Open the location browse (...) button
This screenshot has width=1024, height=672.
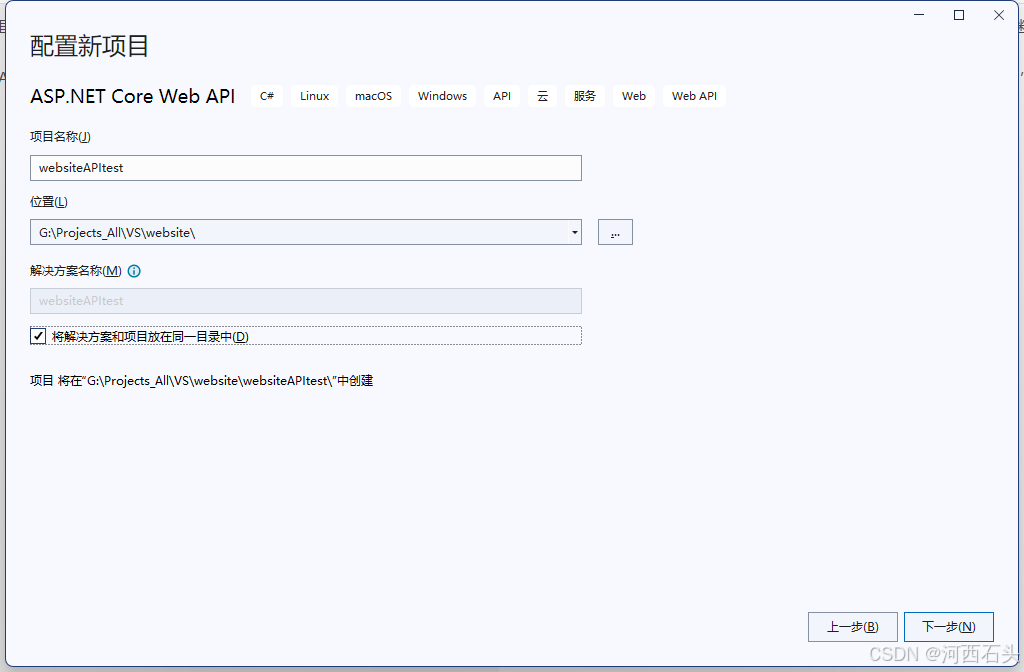click(x=615, y=232)
